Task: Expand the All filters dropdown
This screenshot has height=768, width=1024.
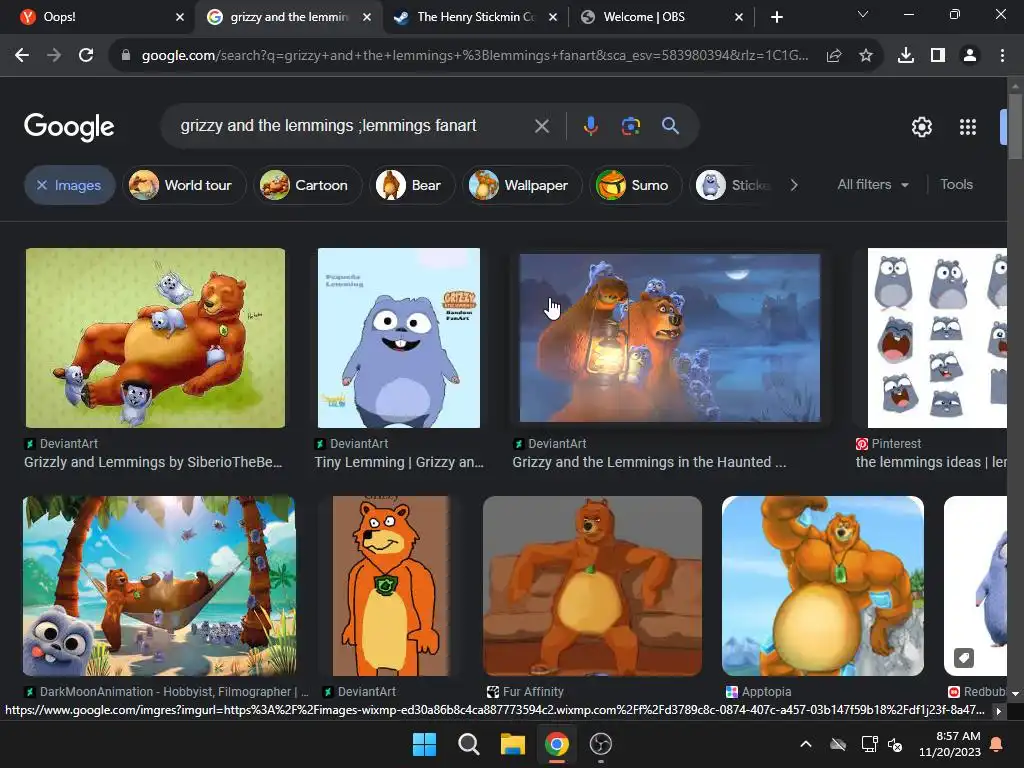Action: [873, 185]
